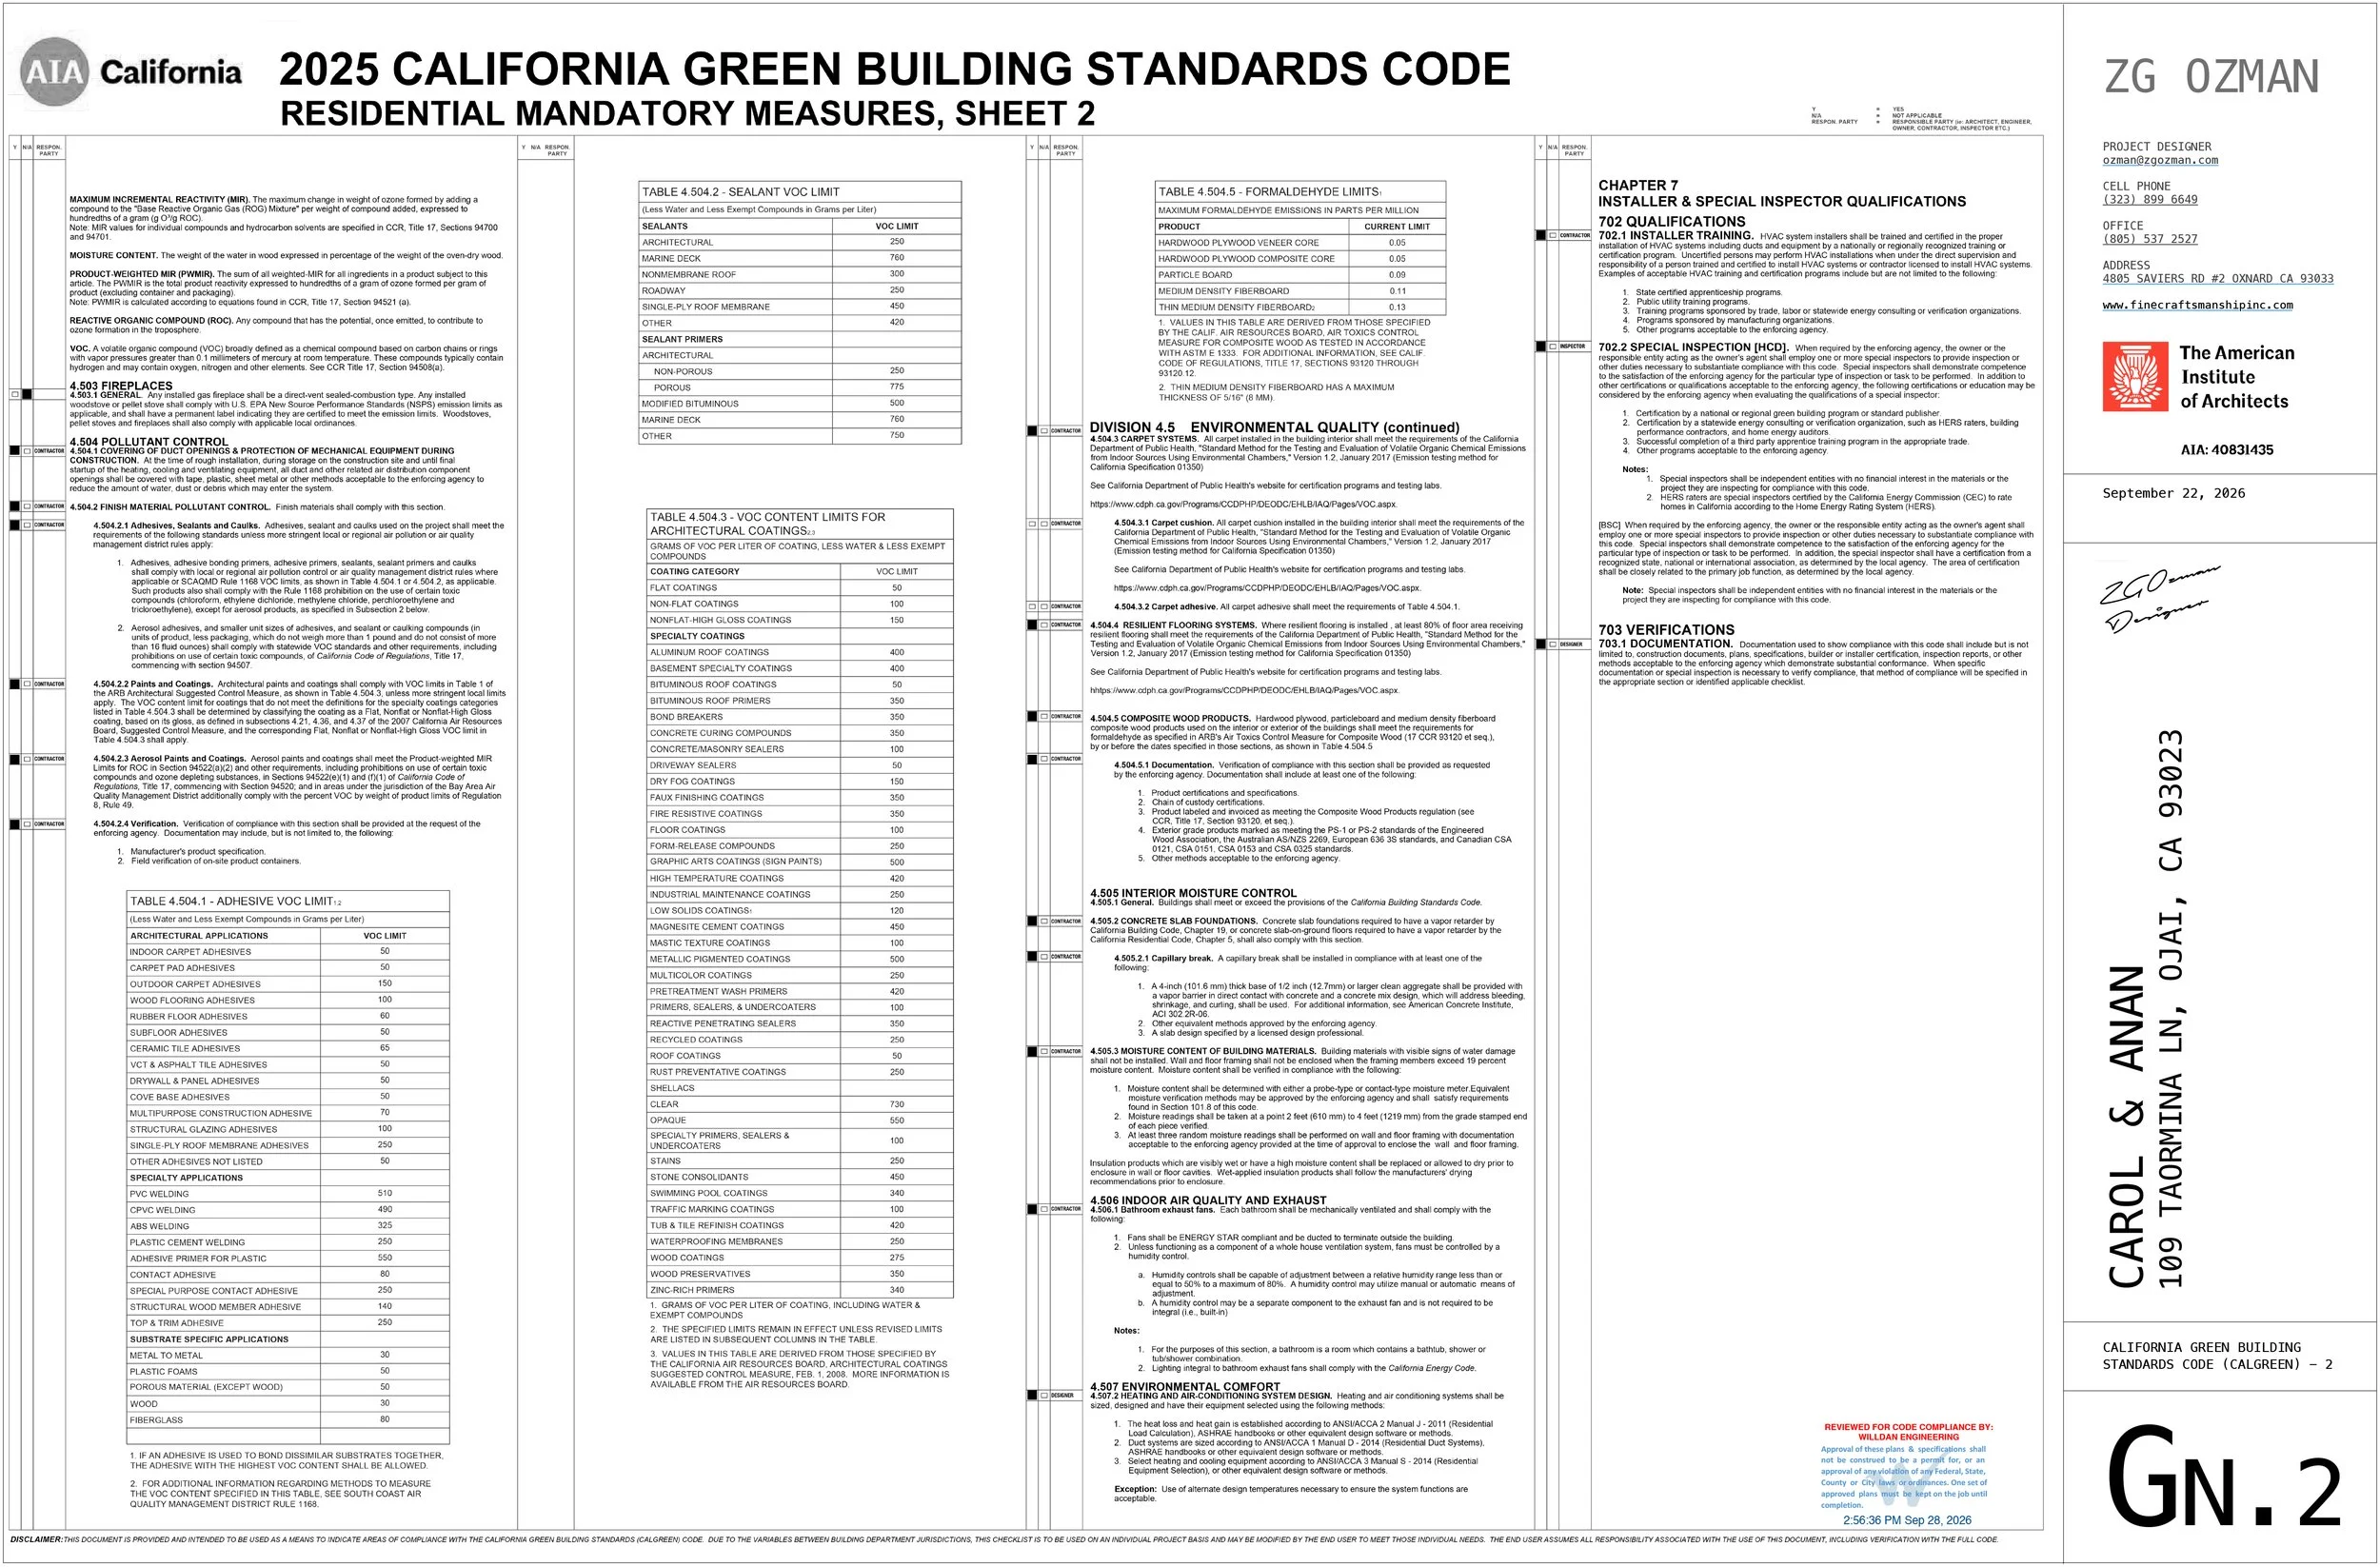Click the AIA: 40831435 member number
The height and width of the screenshot is (1567, 2380).
[2227, 450]
